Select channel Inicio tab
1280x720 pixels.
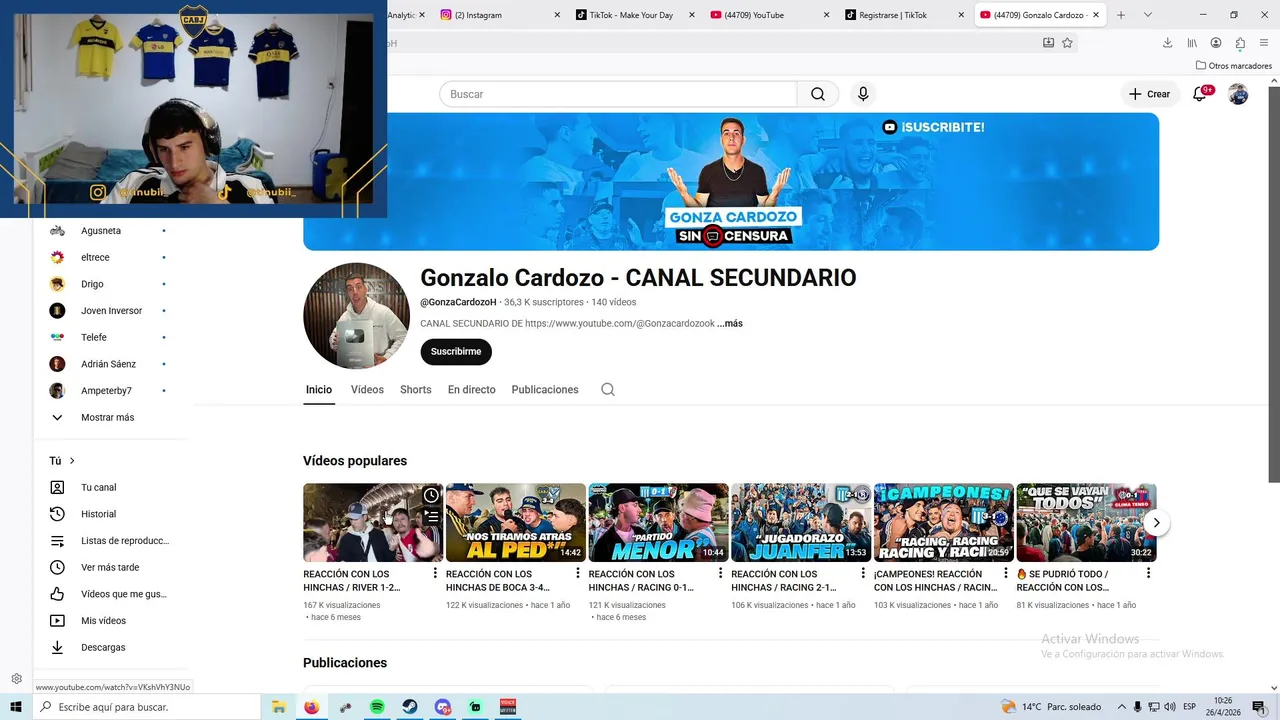pos(319,390)
